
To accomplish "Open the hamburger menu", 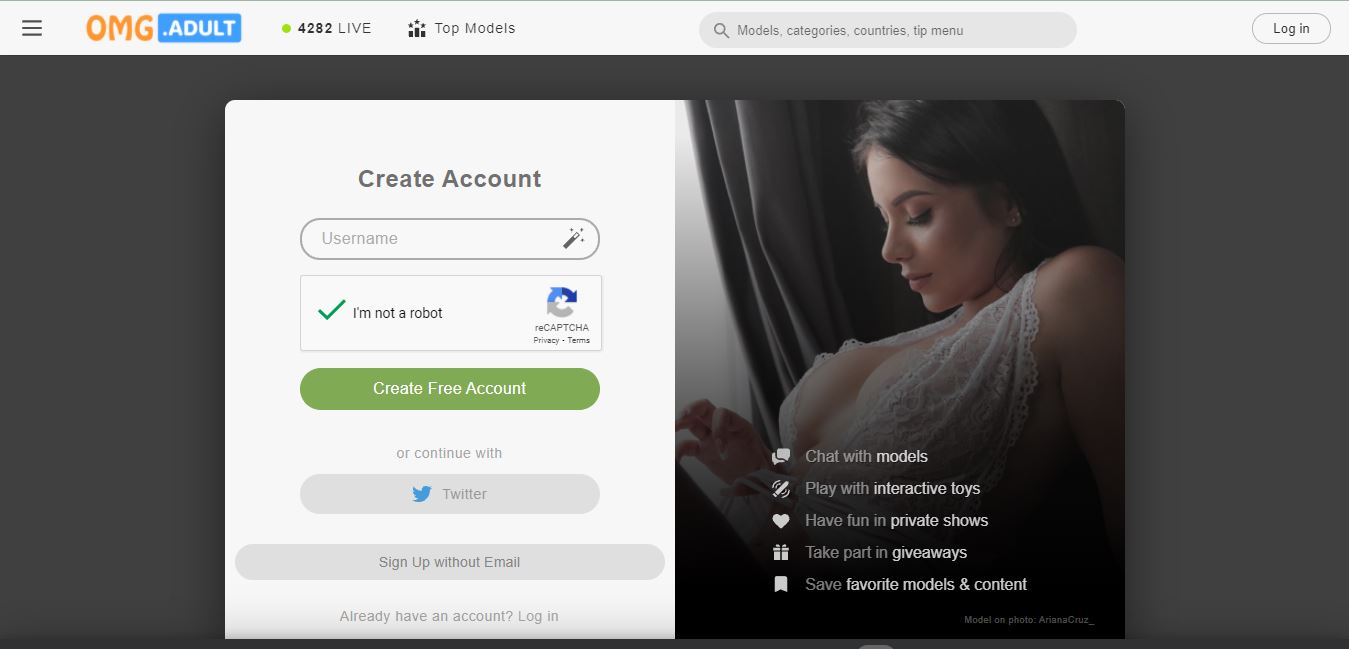I will pyautogui.click(x=32, y=28).
